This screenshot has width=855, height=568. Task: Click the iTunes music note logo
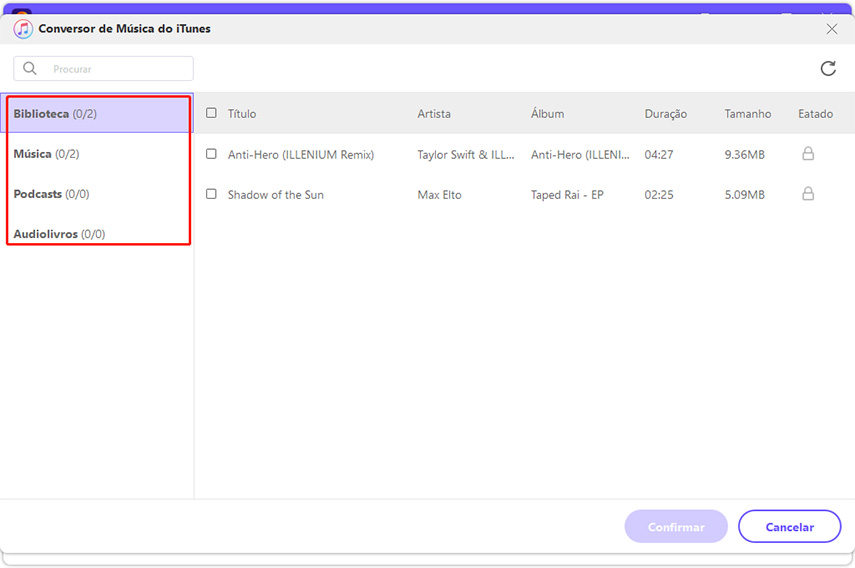pos(23,29)
